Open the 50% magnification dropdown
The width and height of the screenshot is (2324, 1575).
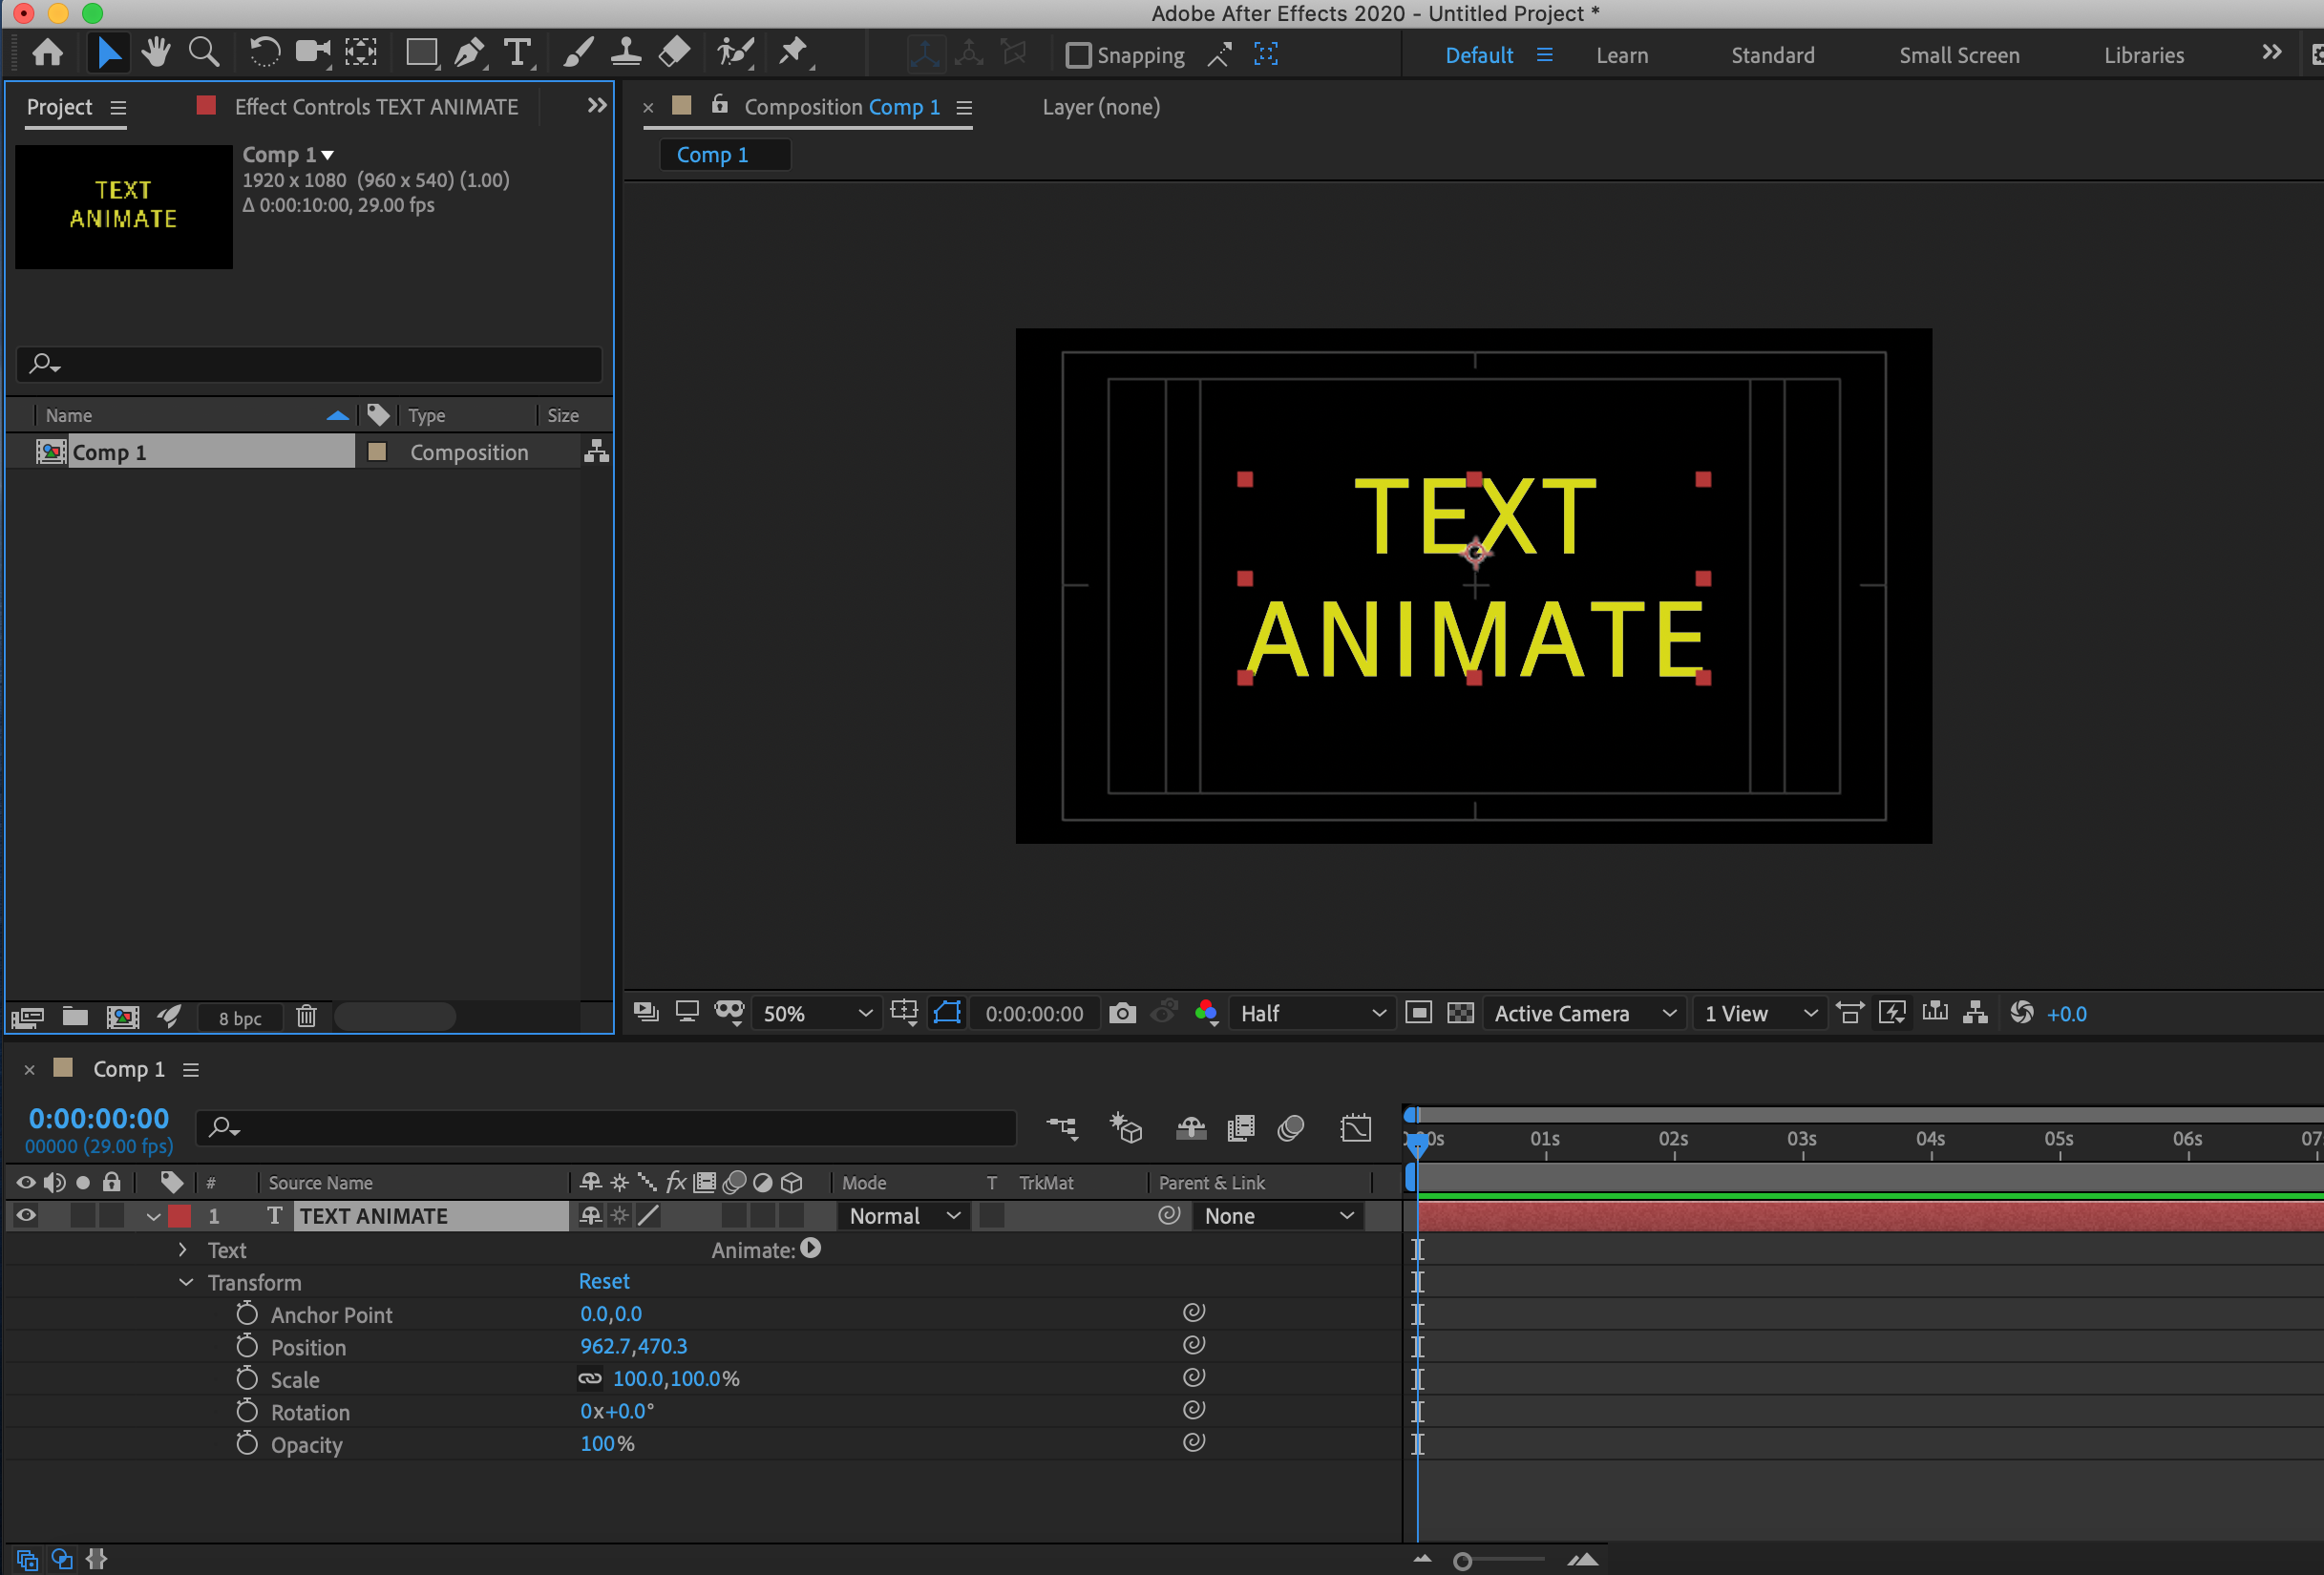pyautogui.click(x=817, y=1013)
